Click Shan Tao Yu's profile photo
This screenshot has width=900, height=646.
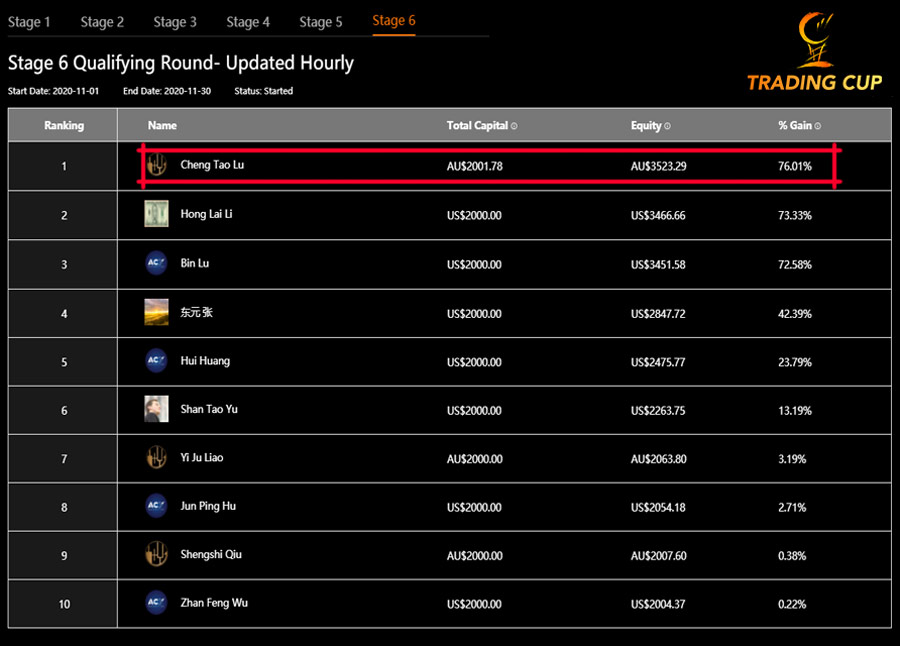(x=156, y=409)
